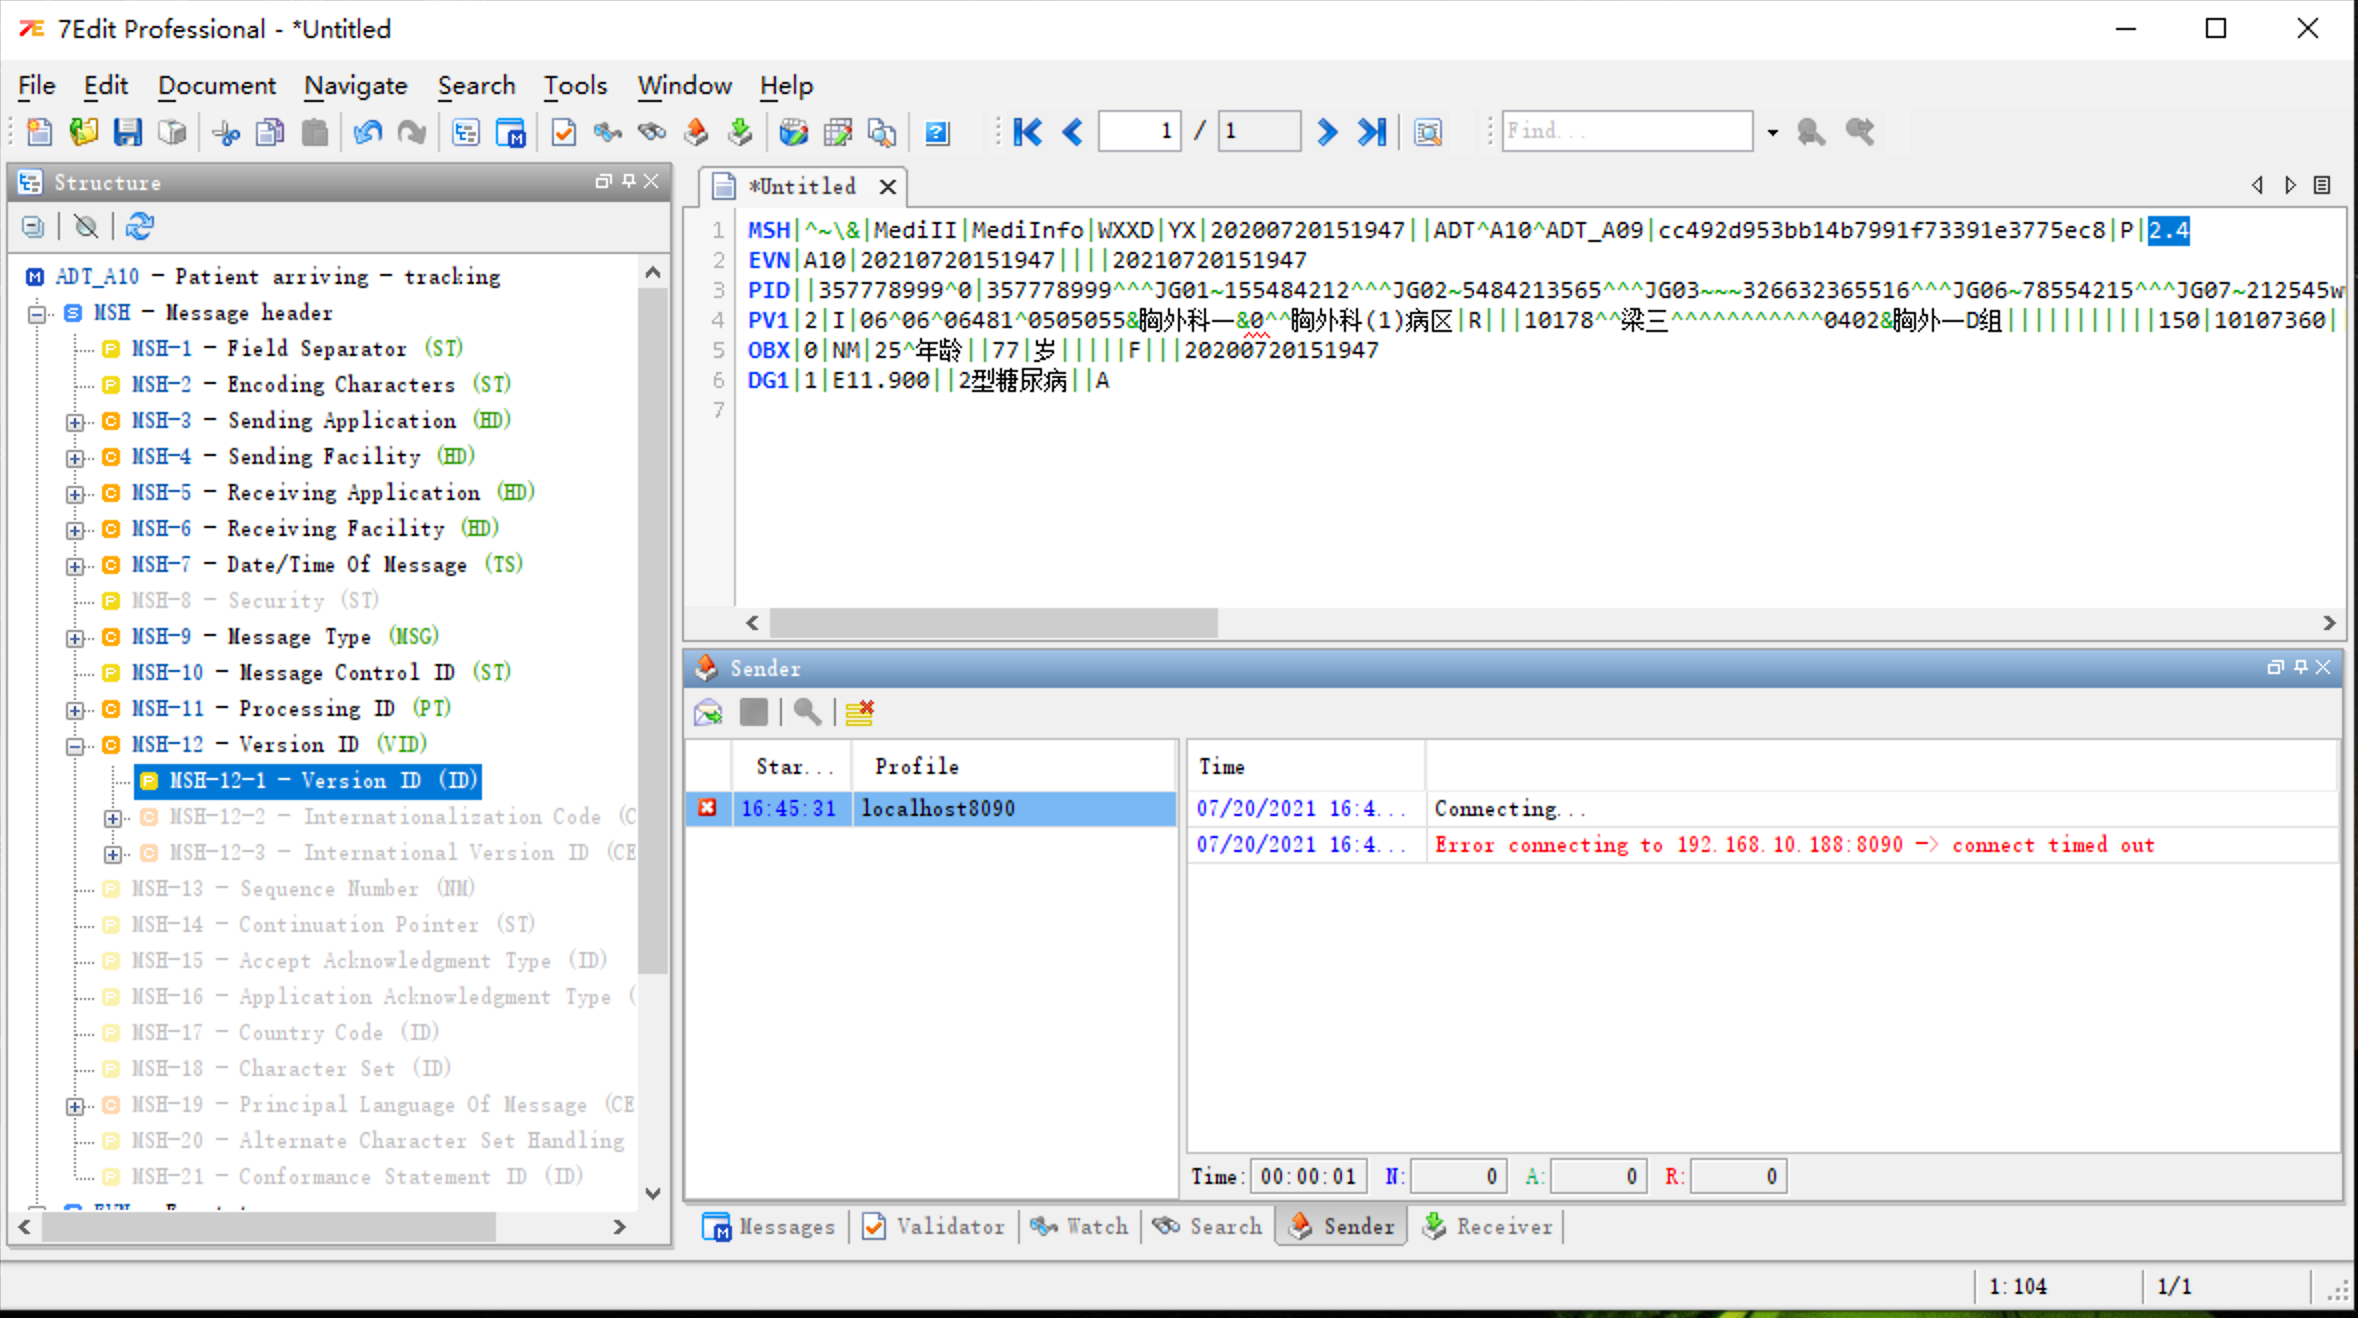Click the editor horizontal scrollbar thumb
2358x1318 pixels.
(992, 623)
